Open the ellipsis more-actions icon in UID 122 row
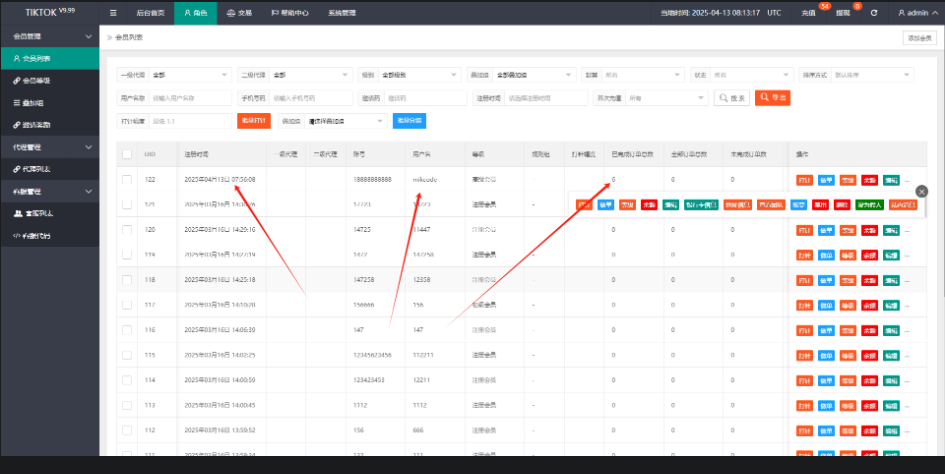Image resolution: width=945 pixels, height=474 pixels. tap(907, 180)
